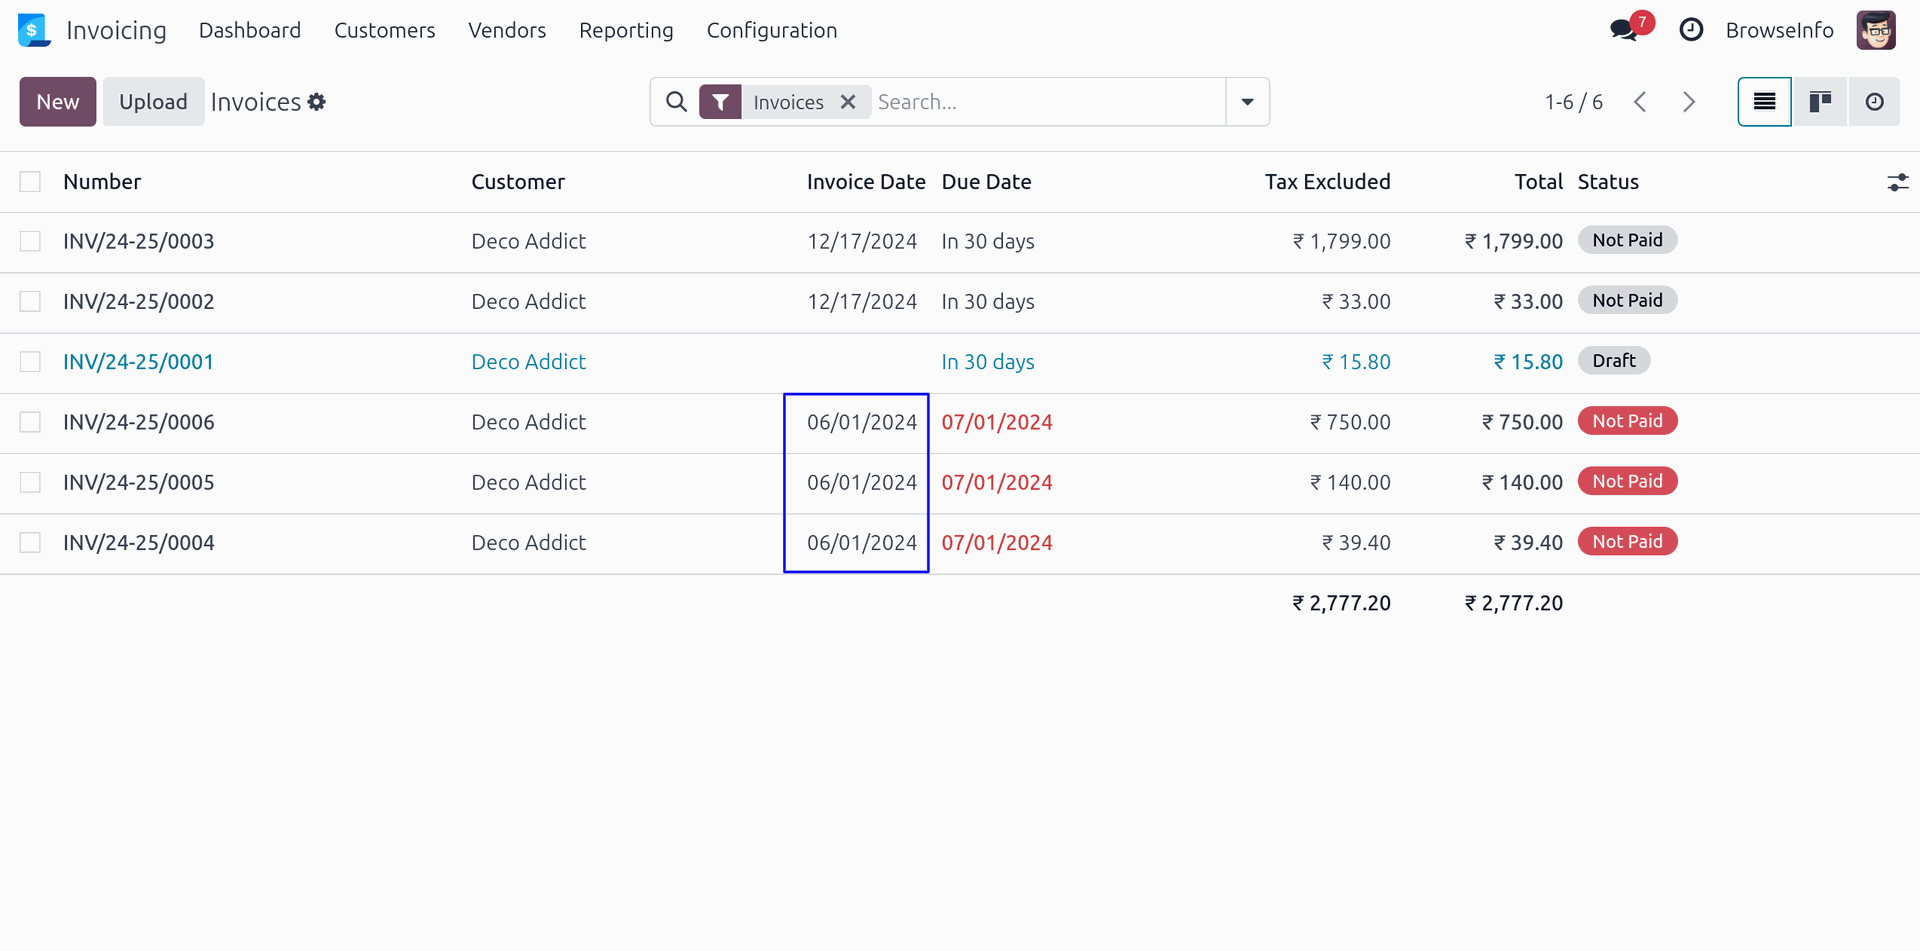
Task: Go to the previous page of records
Action: pos(1640,102)
